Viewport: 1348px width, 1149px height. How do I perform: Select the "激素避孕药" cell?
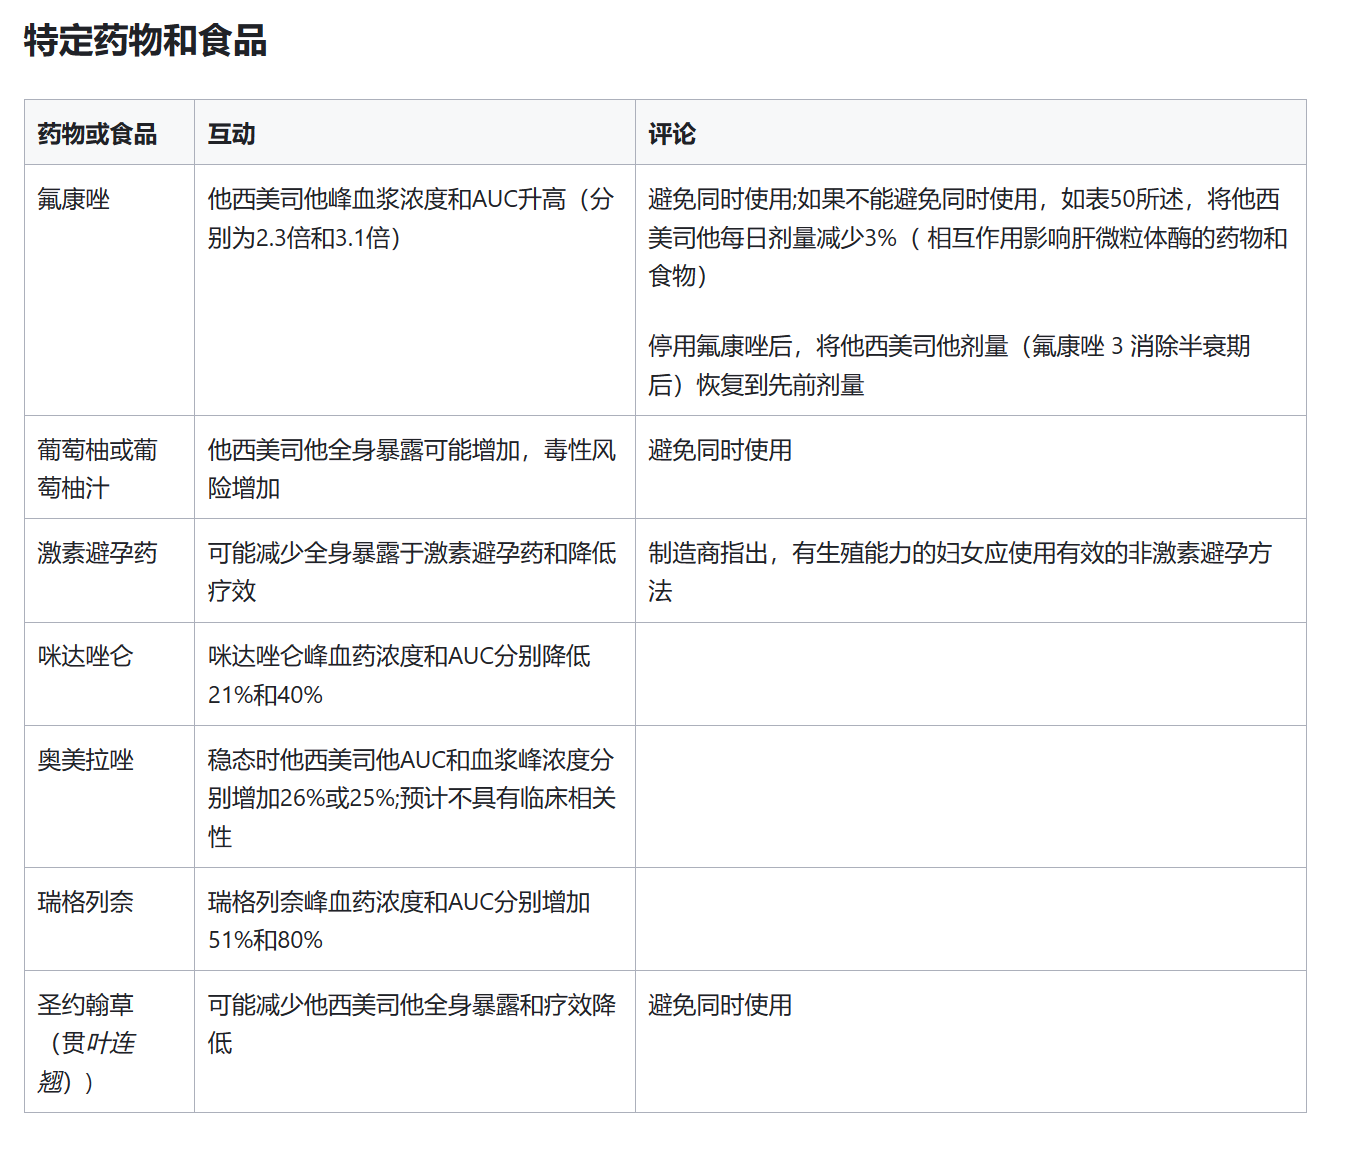tap(97, 553)
